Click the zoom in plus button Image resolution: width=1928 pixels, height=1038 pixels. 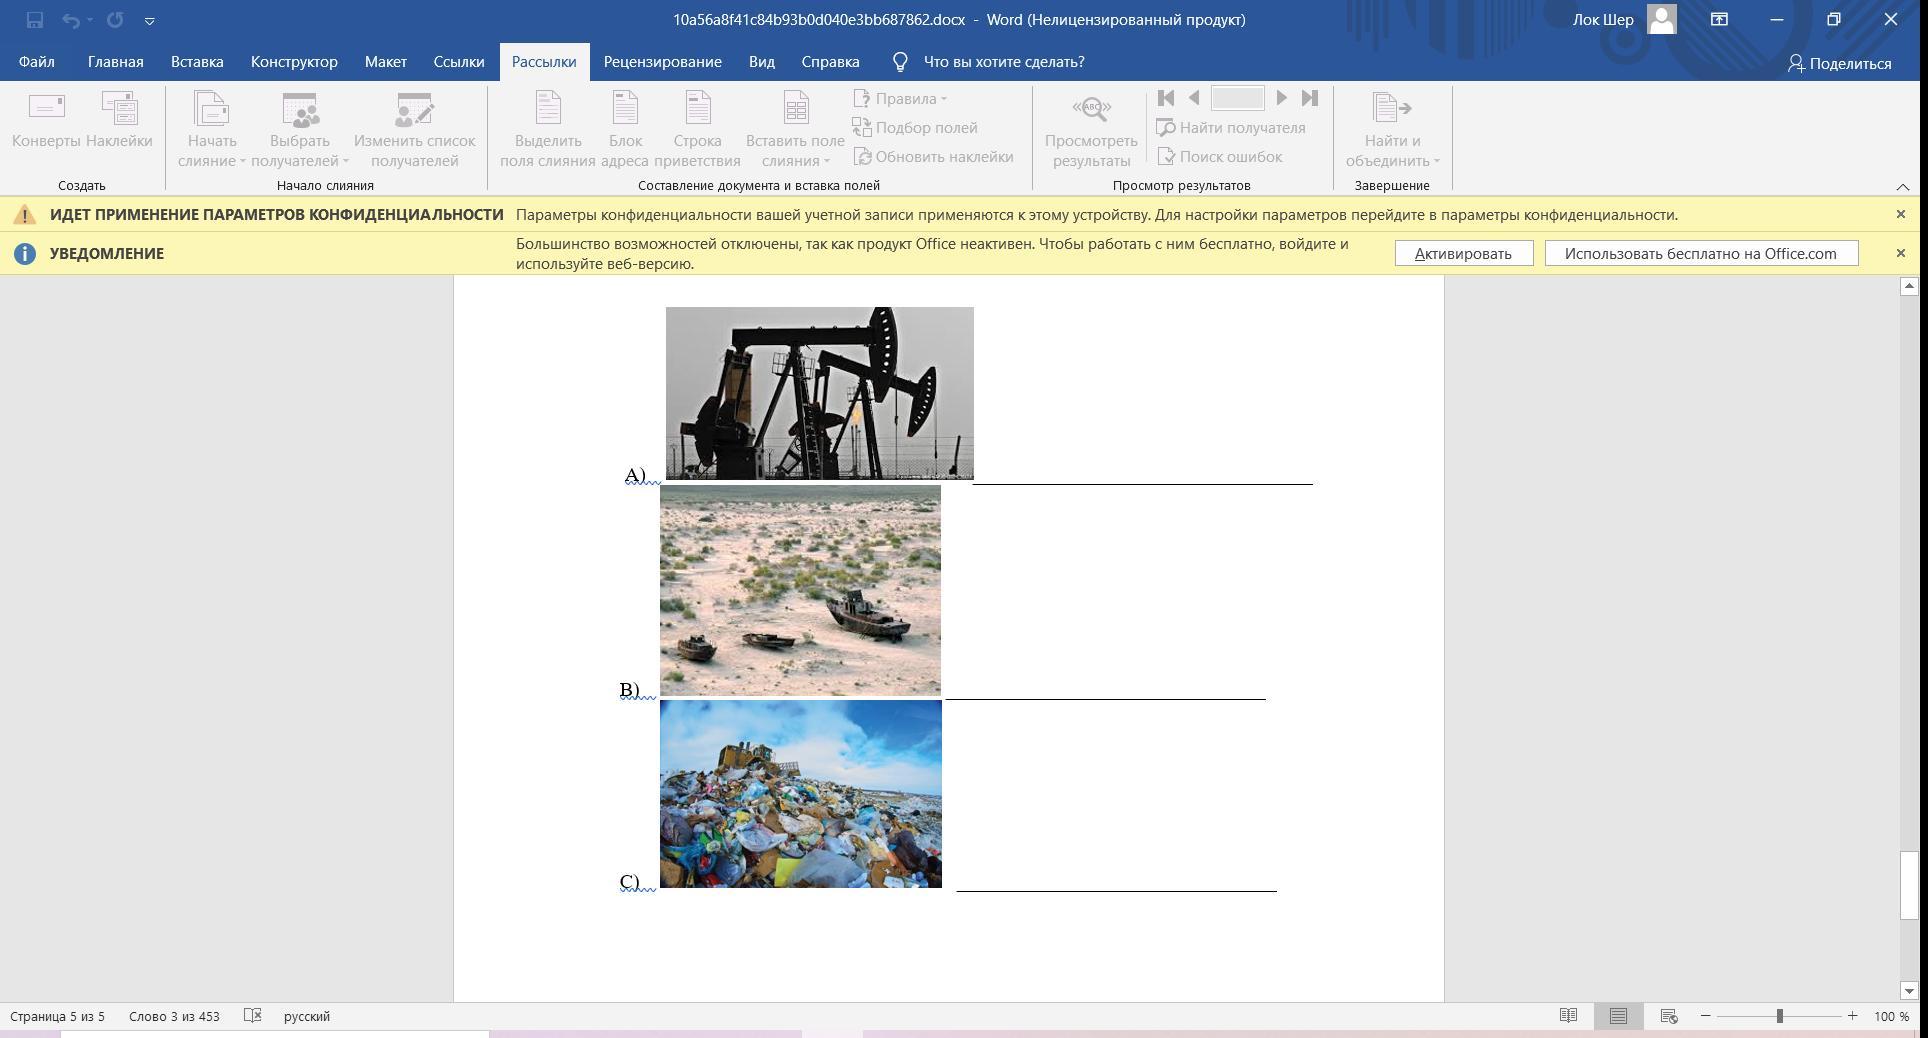(x=1852, y=1016)
